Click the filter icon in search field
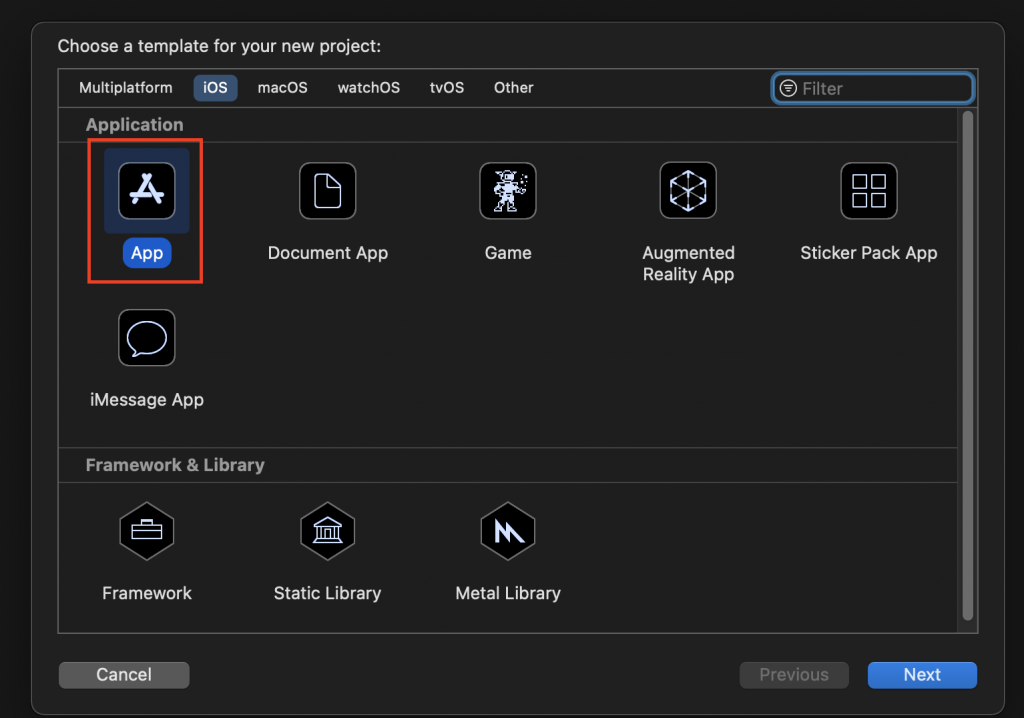Image resolution: width=1024 pixels, height=718 pixels. (x=788, y=88)
